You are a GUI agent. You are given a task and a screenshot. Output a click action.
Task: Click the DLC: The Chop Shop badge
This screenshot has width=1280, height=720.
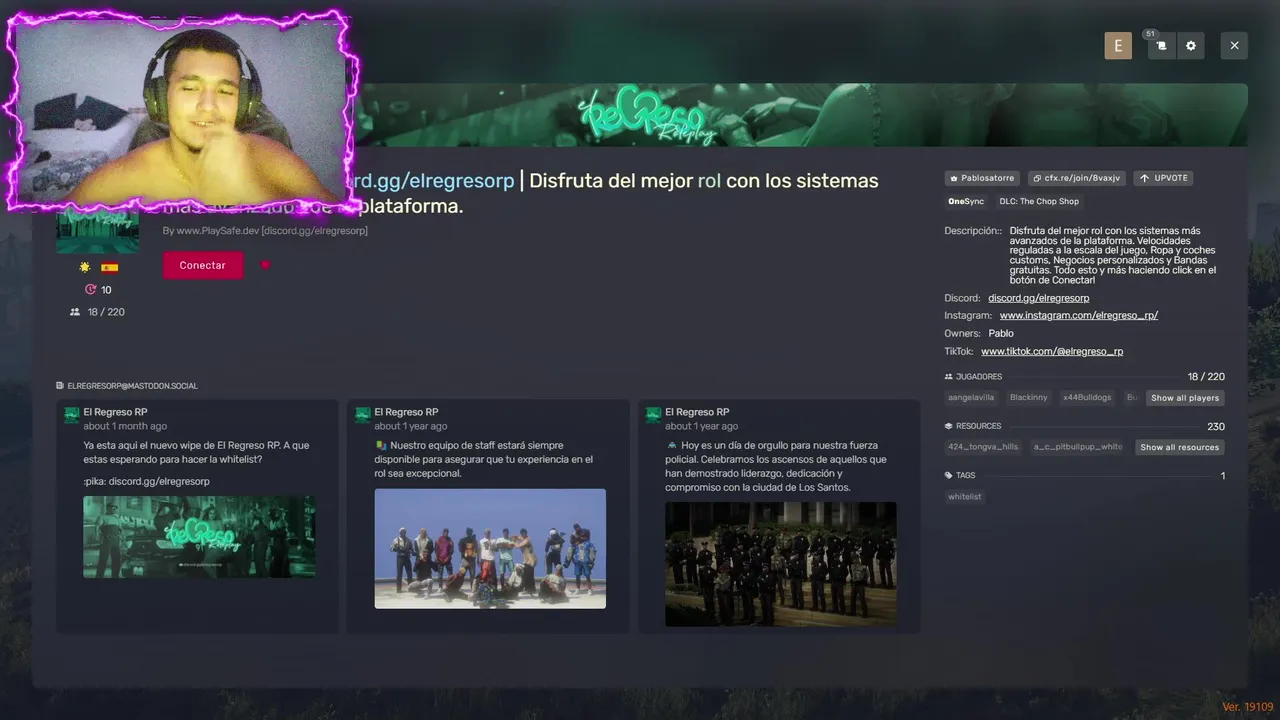click(1039, 201)
